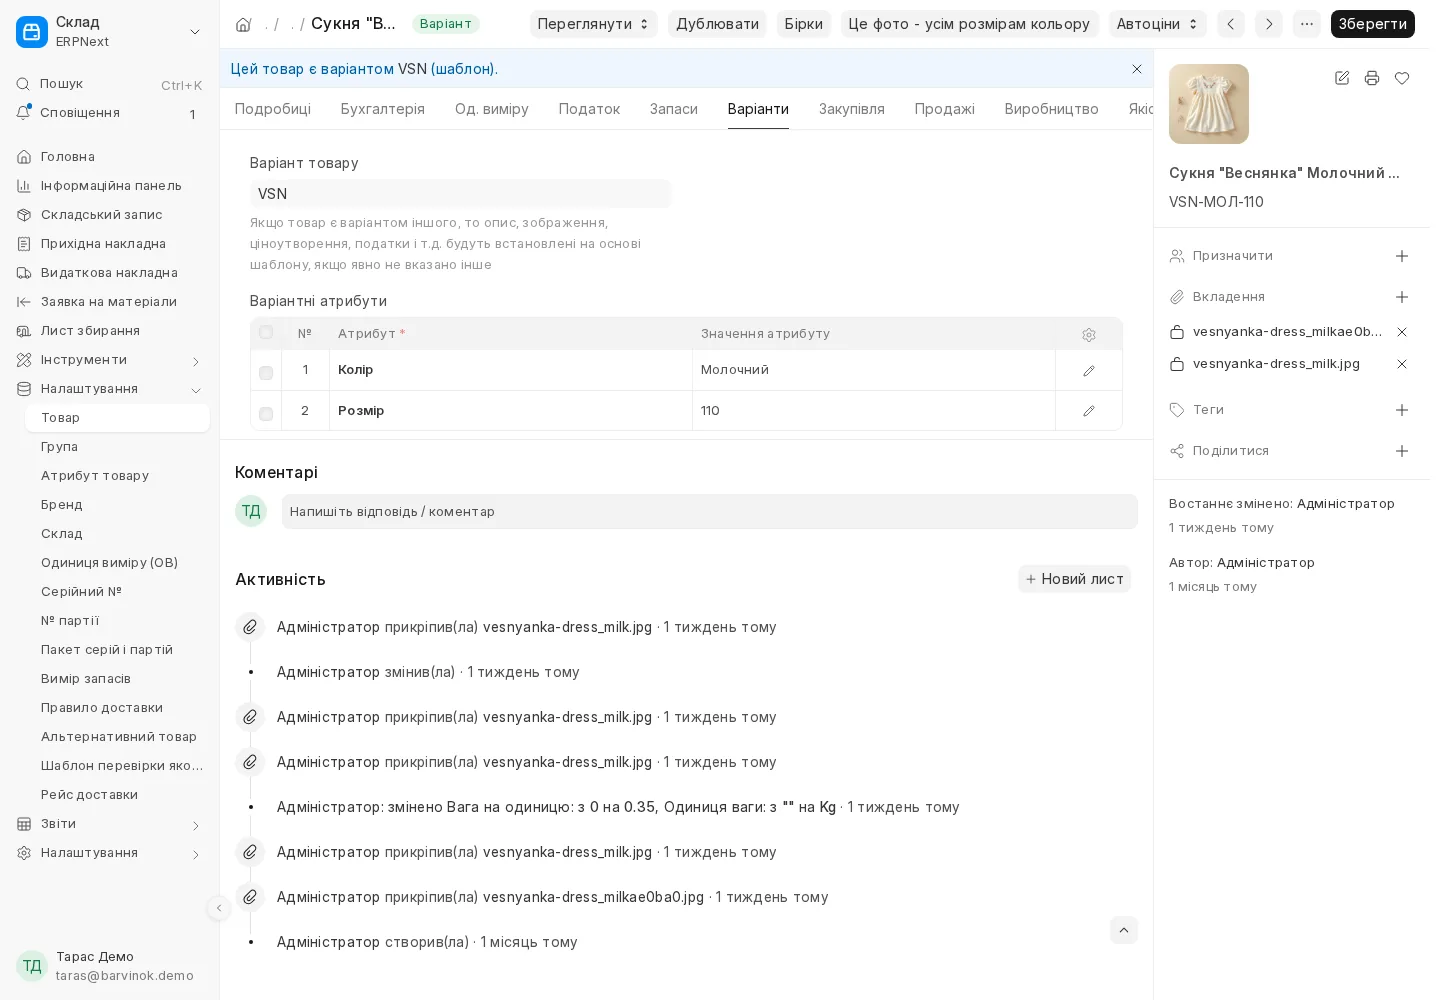Switch to the Запаси tab

(674, 109)
